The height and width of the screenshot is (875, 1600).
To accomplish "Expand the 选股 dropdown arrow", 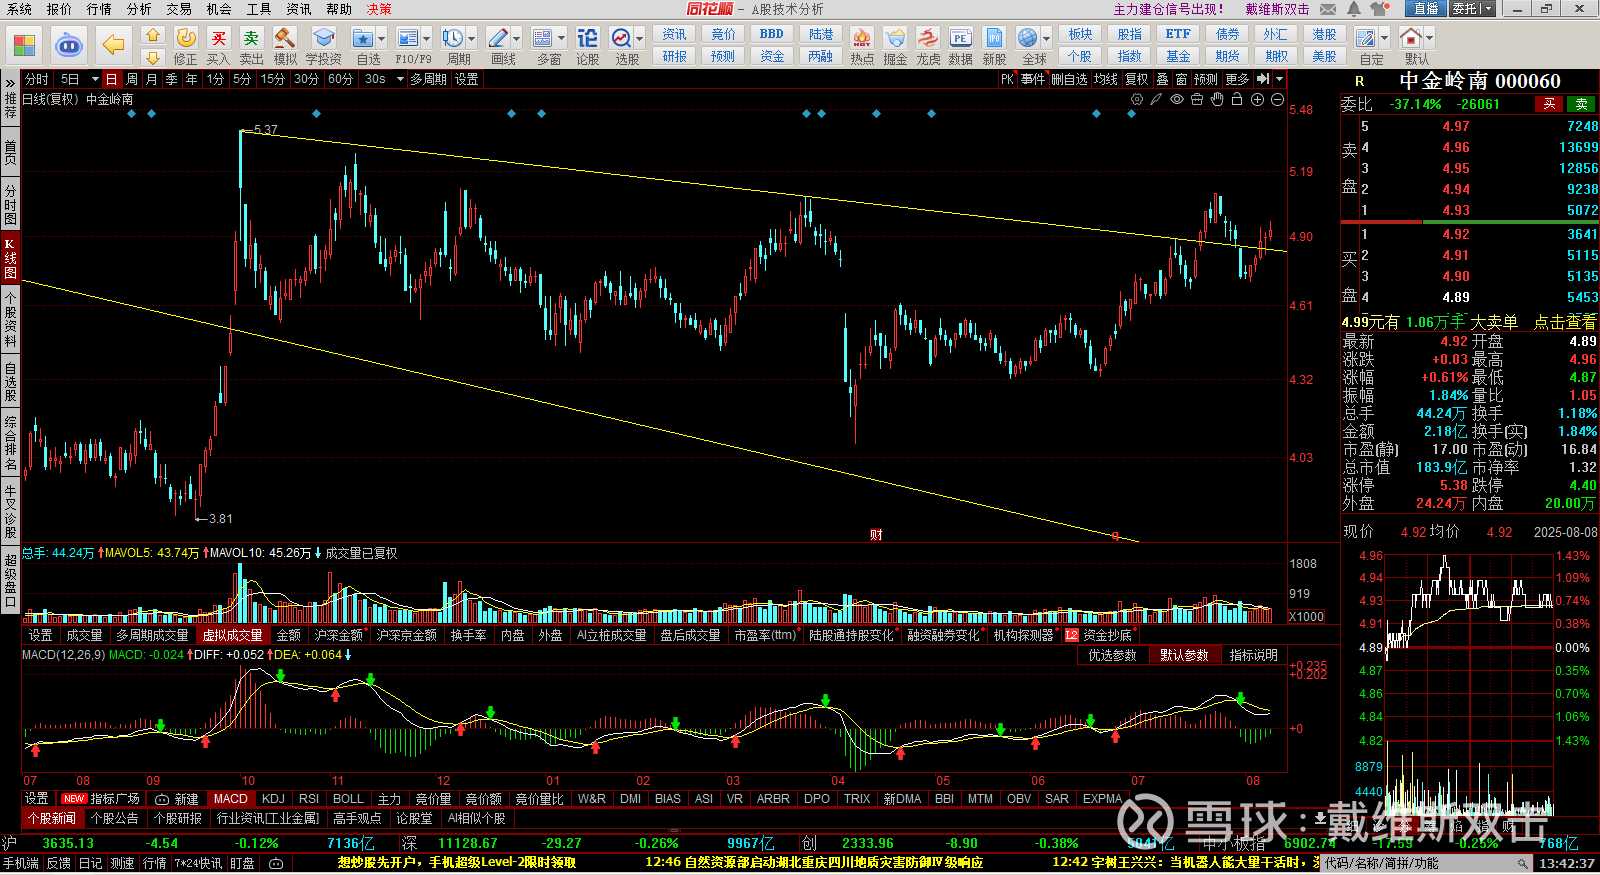I will click(x=639, y=38).
